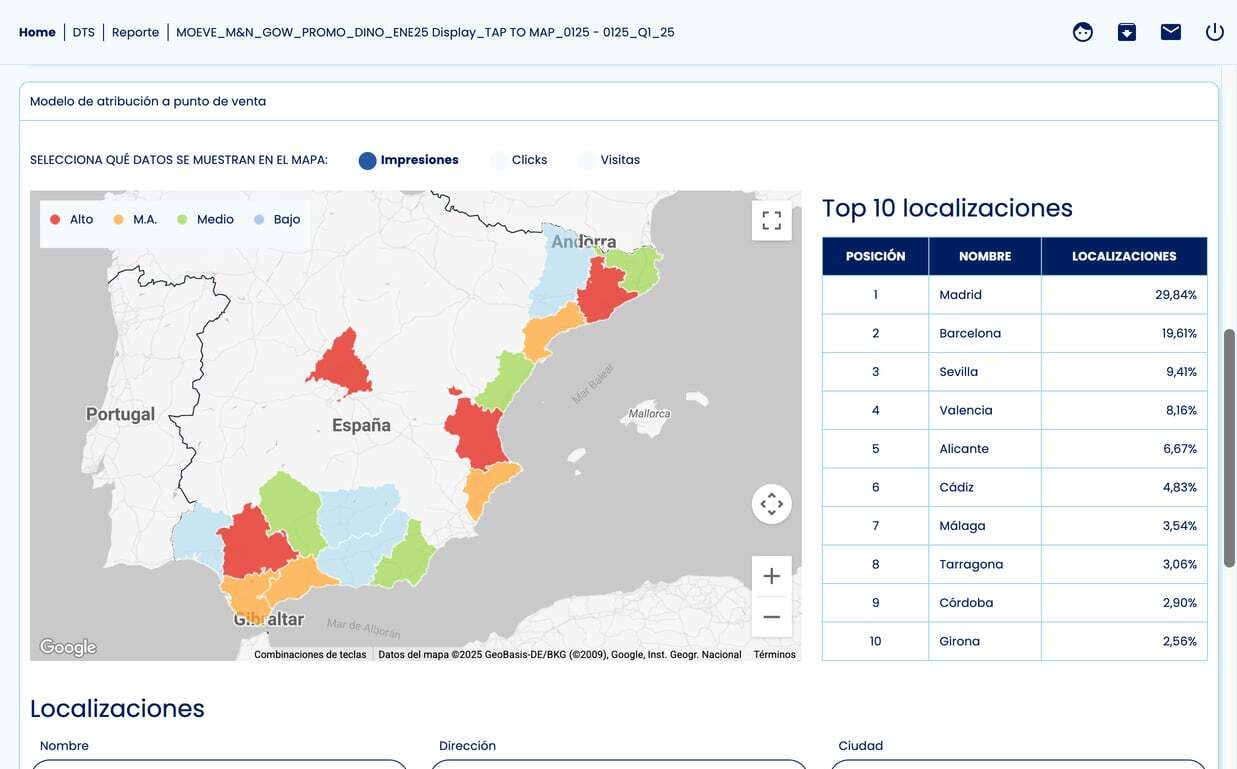
Task: Click the Madrid table cell
Action: [x=985, y=295]
